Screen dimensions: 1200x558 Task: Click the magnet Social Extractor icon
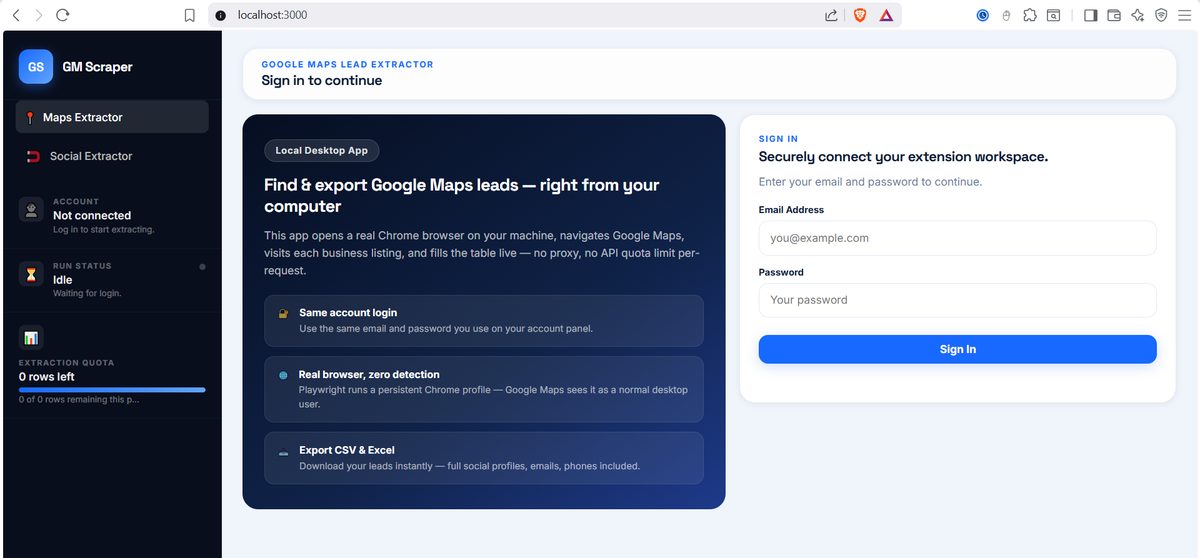(x=33, y=156)
